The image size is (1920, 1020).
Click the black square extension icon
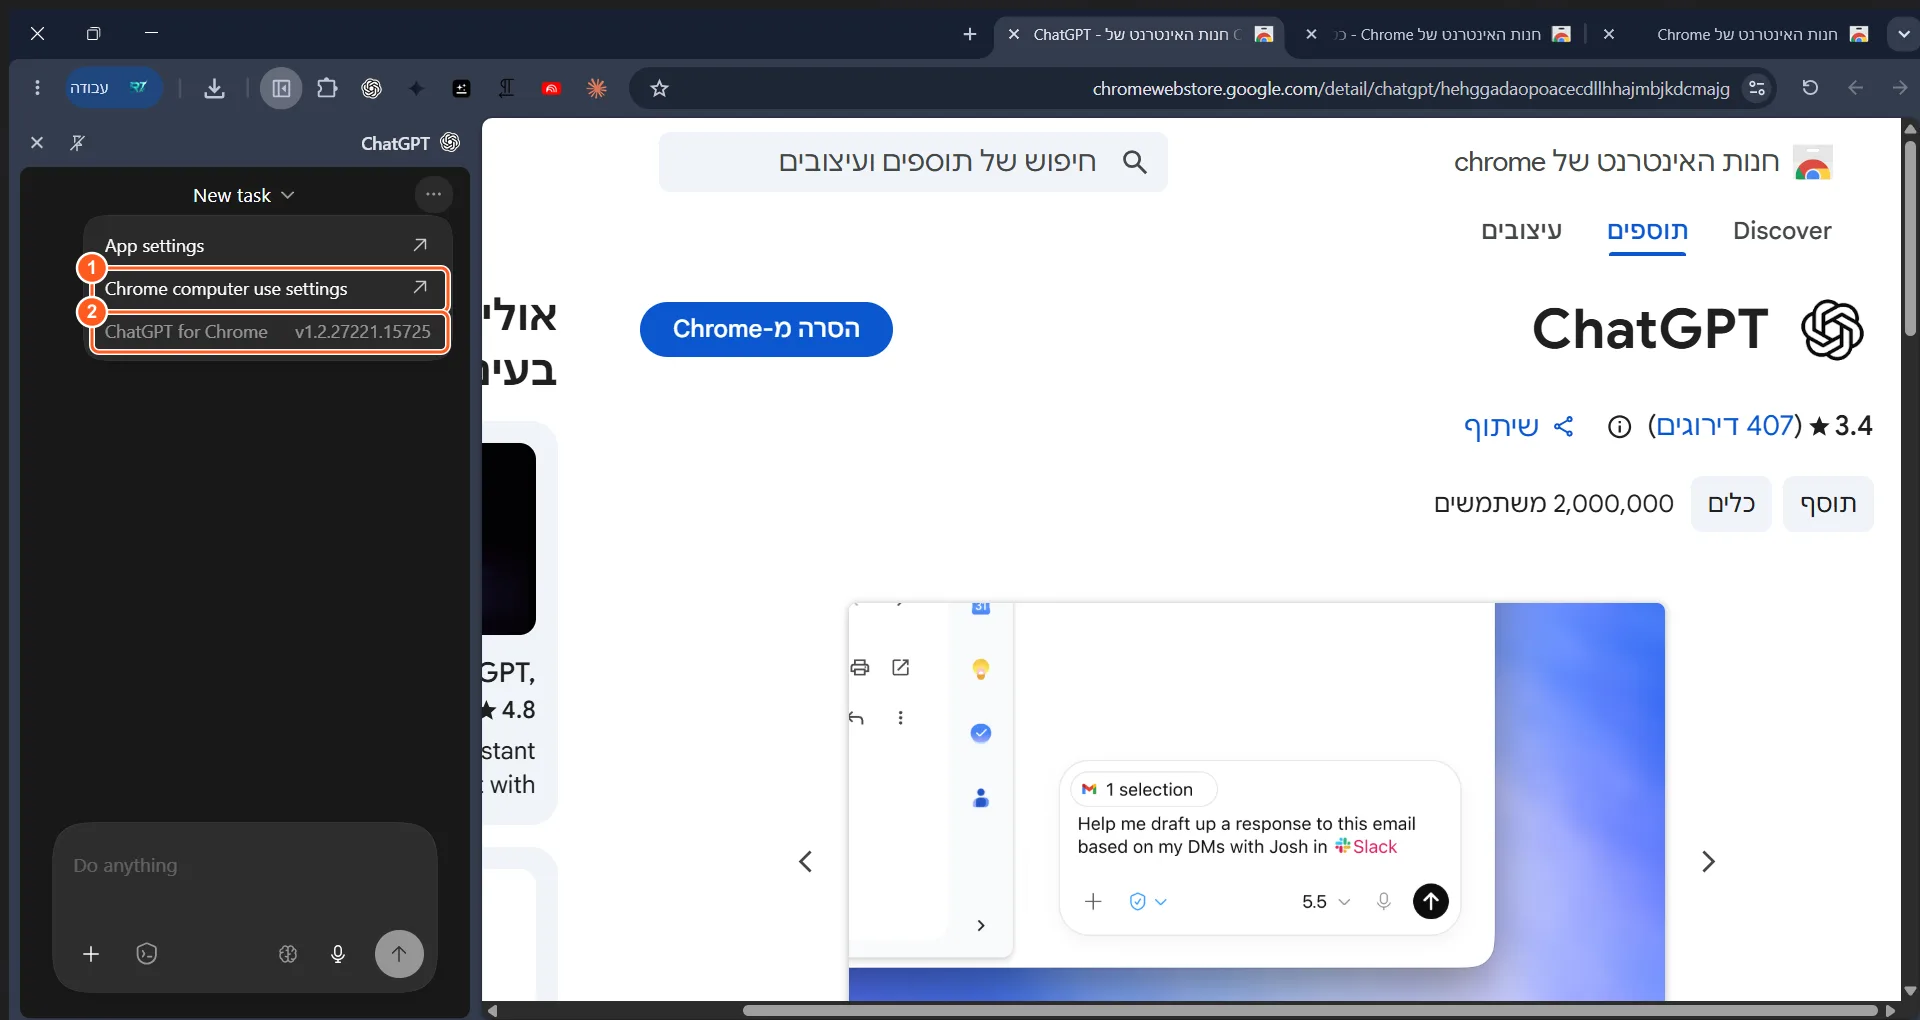(x=461, y=88)
